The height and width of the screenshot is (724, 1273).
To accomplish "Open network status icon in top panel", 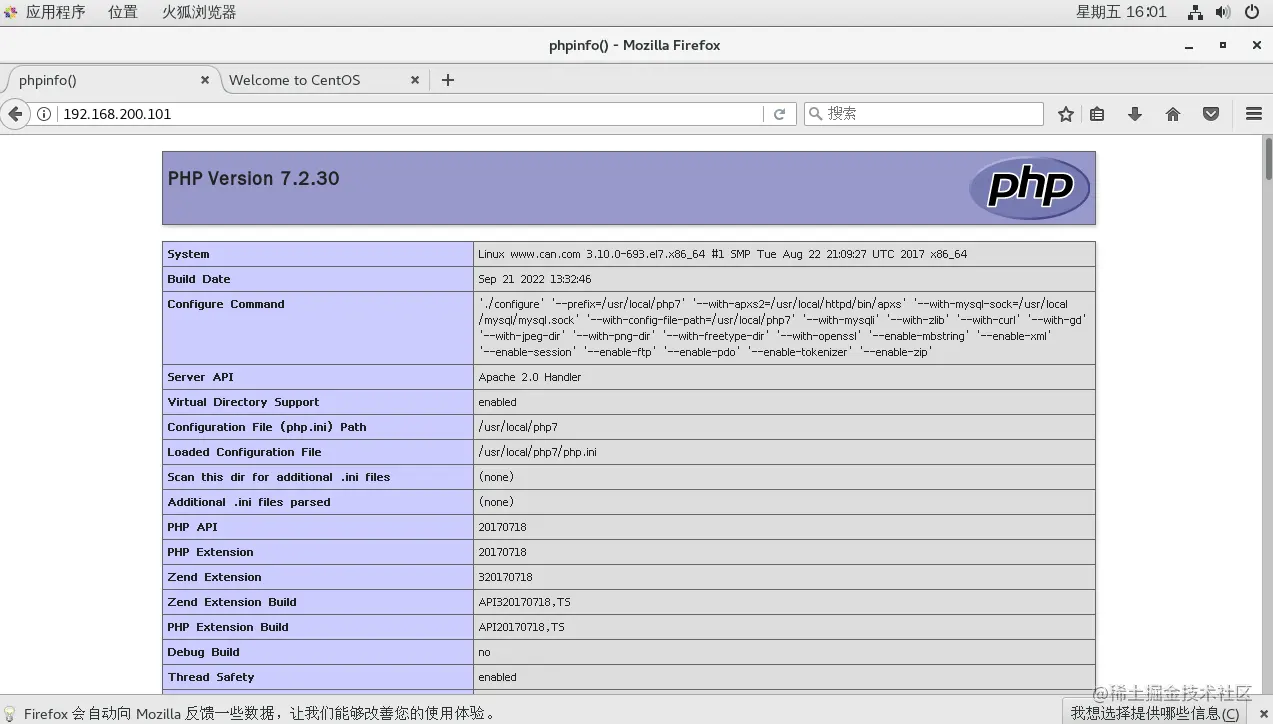I will click(1195, 12).
